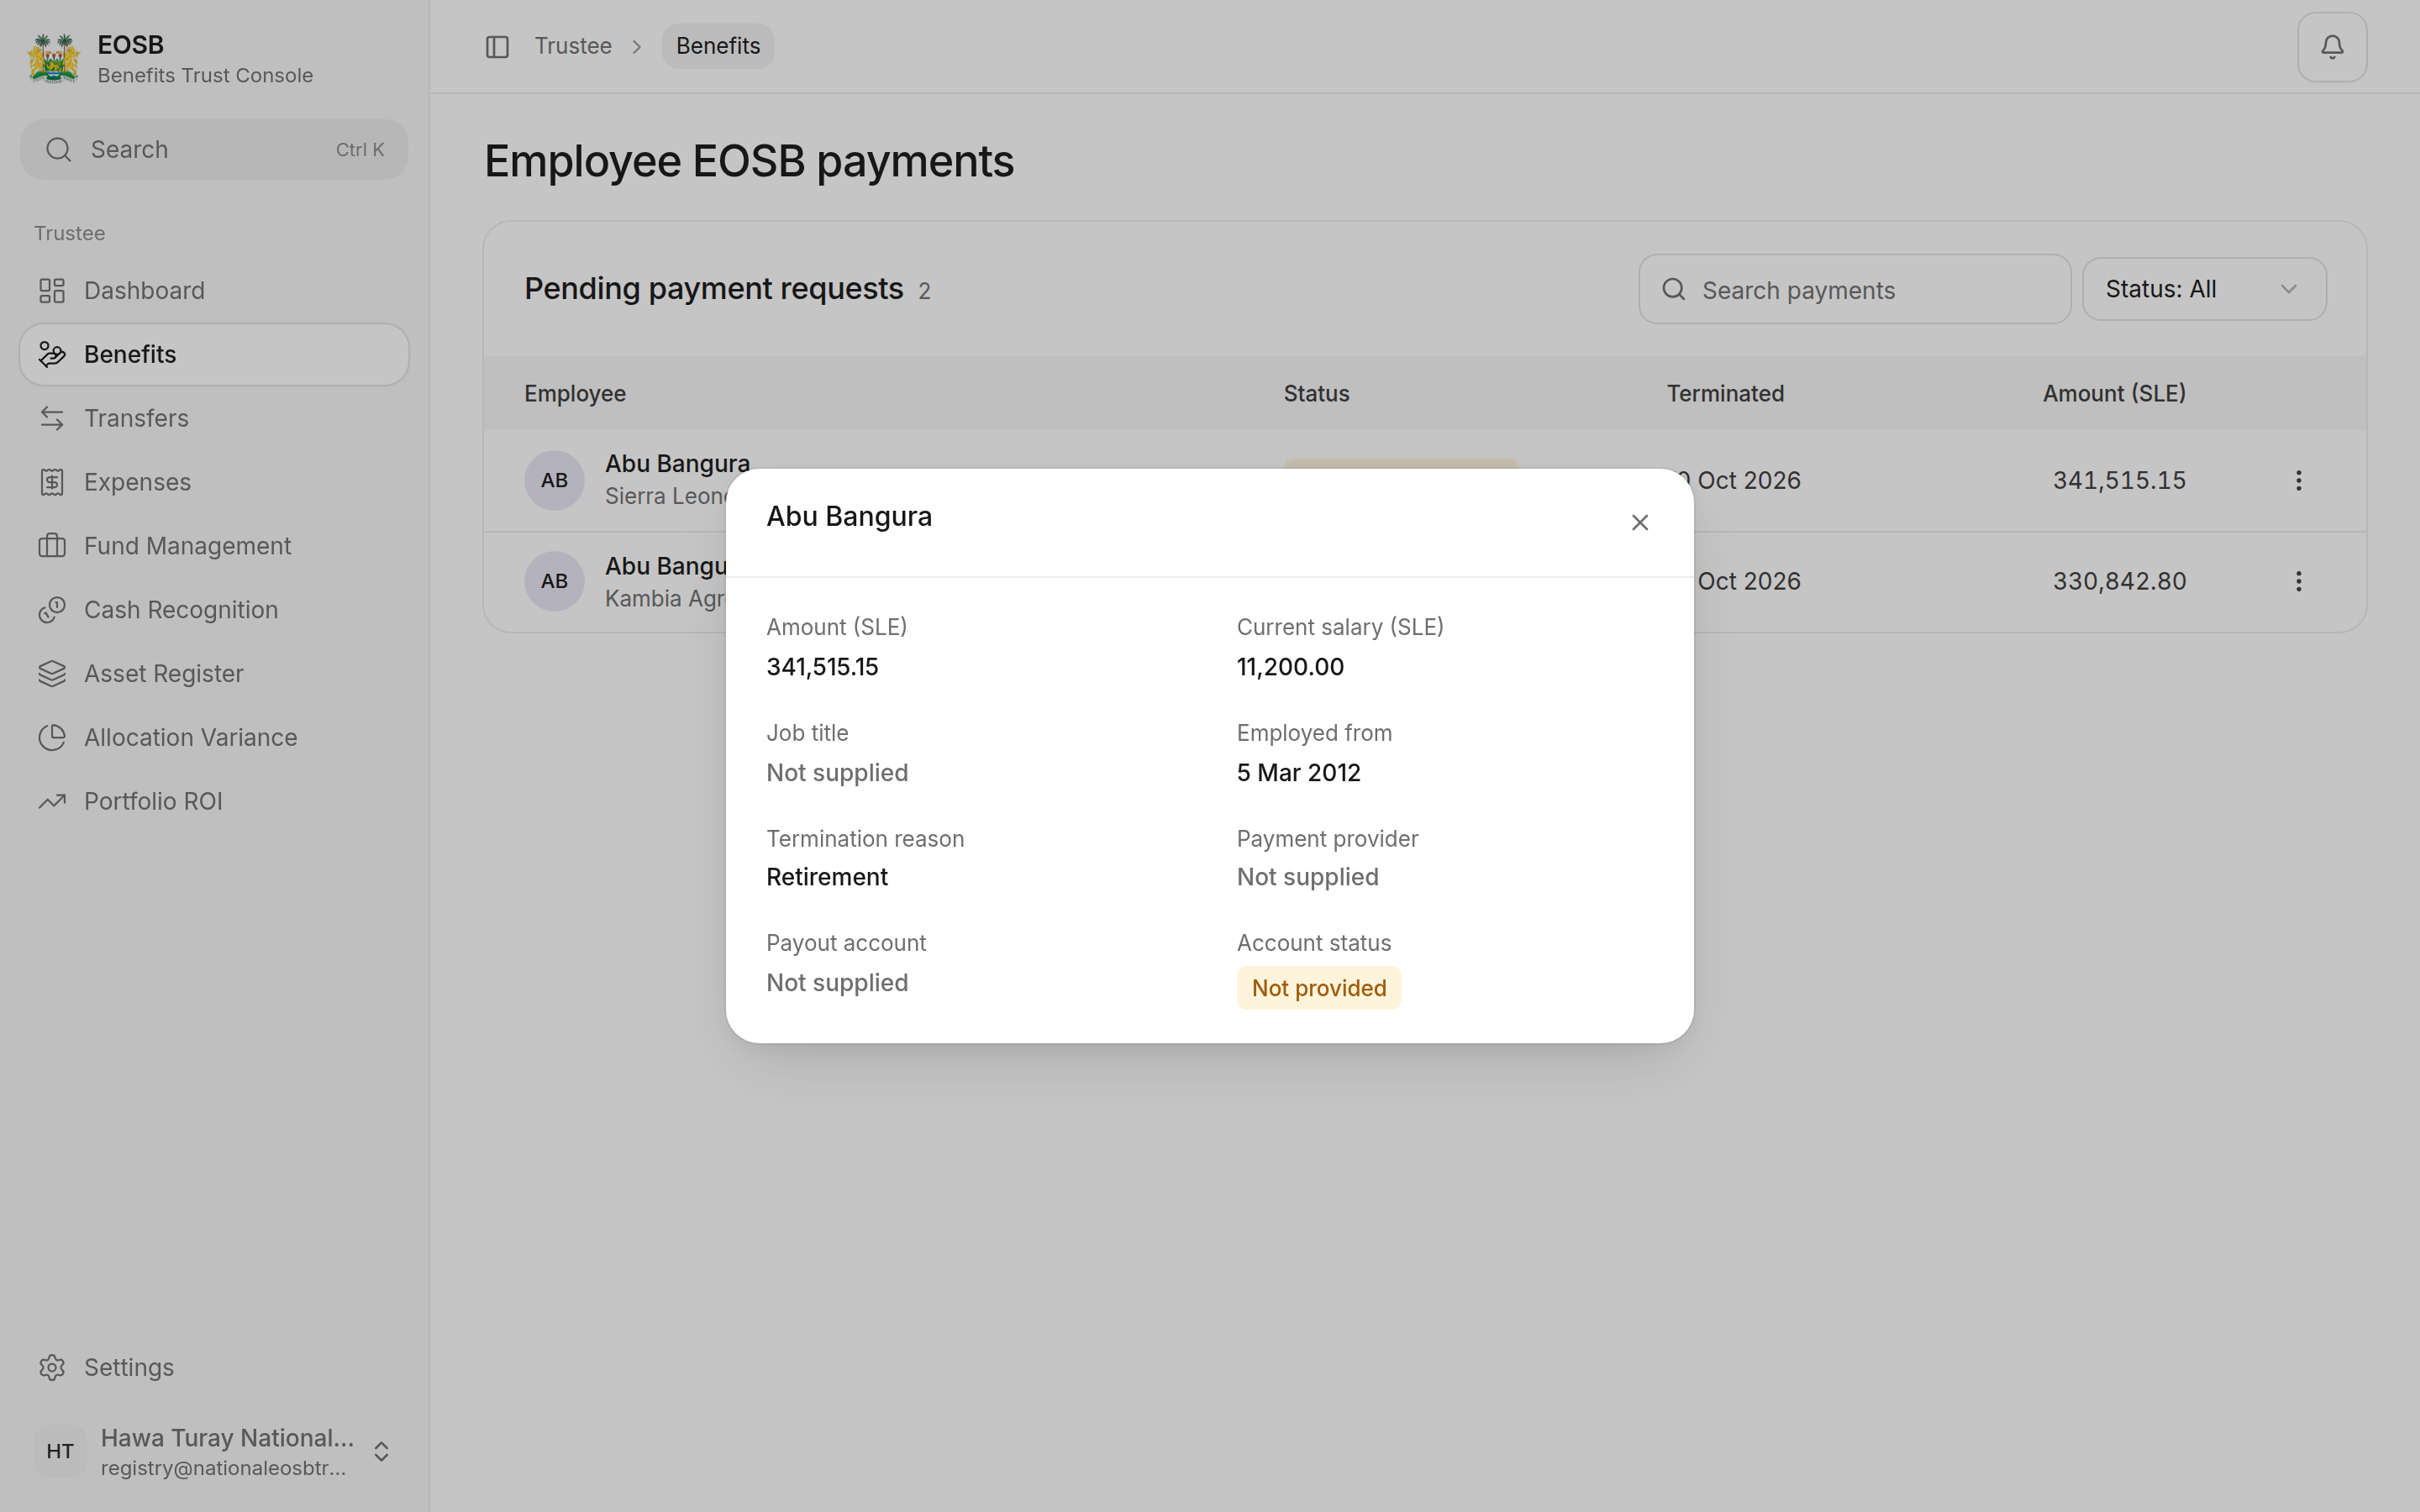This screenshot has width=2420, height=1512.
Task: Click Trustee breadcrumb link
Action: (x=573, y=47)
